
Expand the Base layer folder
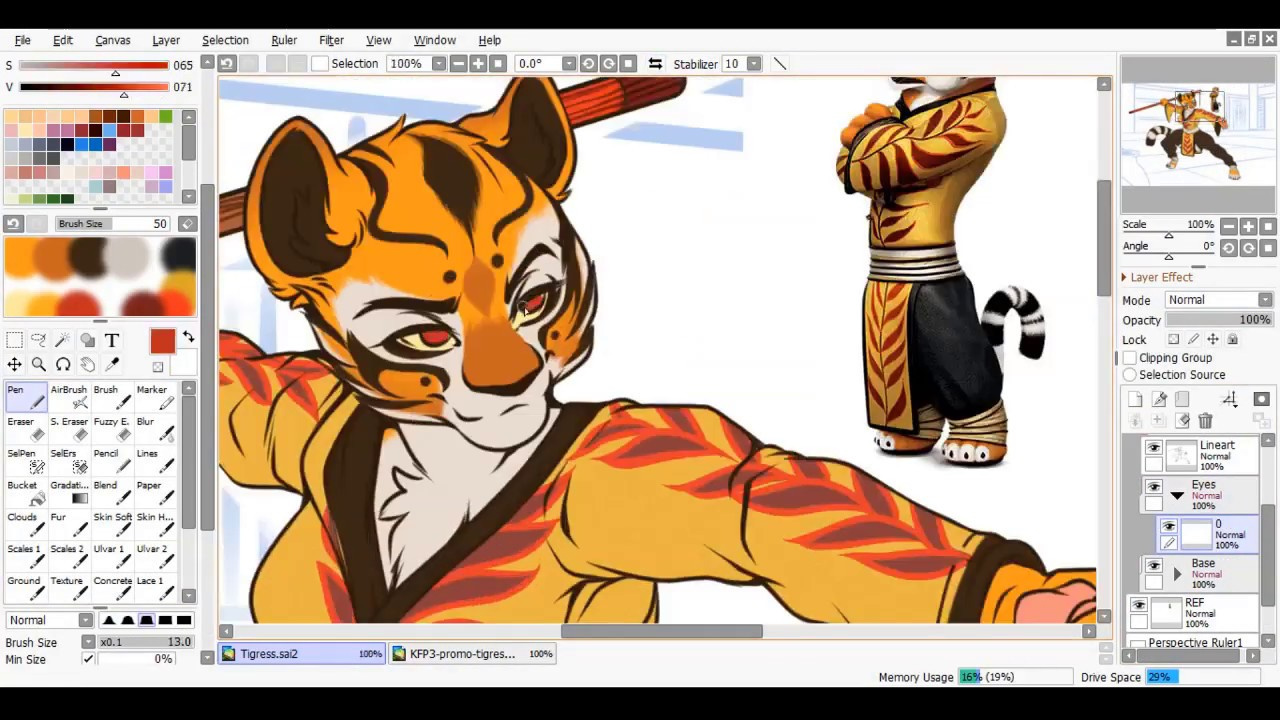click(x=1177, y=573)
